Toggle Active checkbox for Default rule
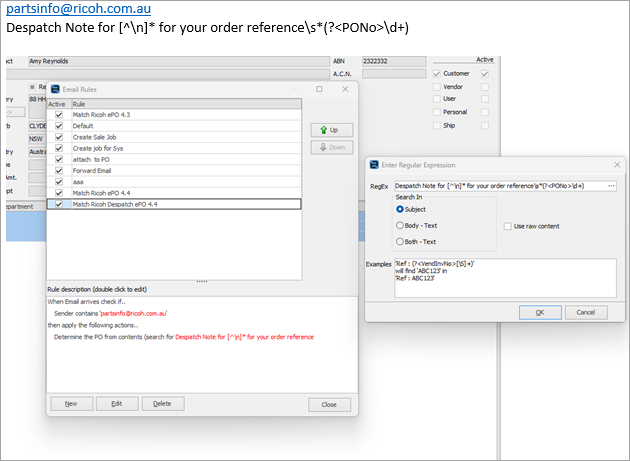The height and width of the screenshot is (461, 630). click(x=59, y=126)
